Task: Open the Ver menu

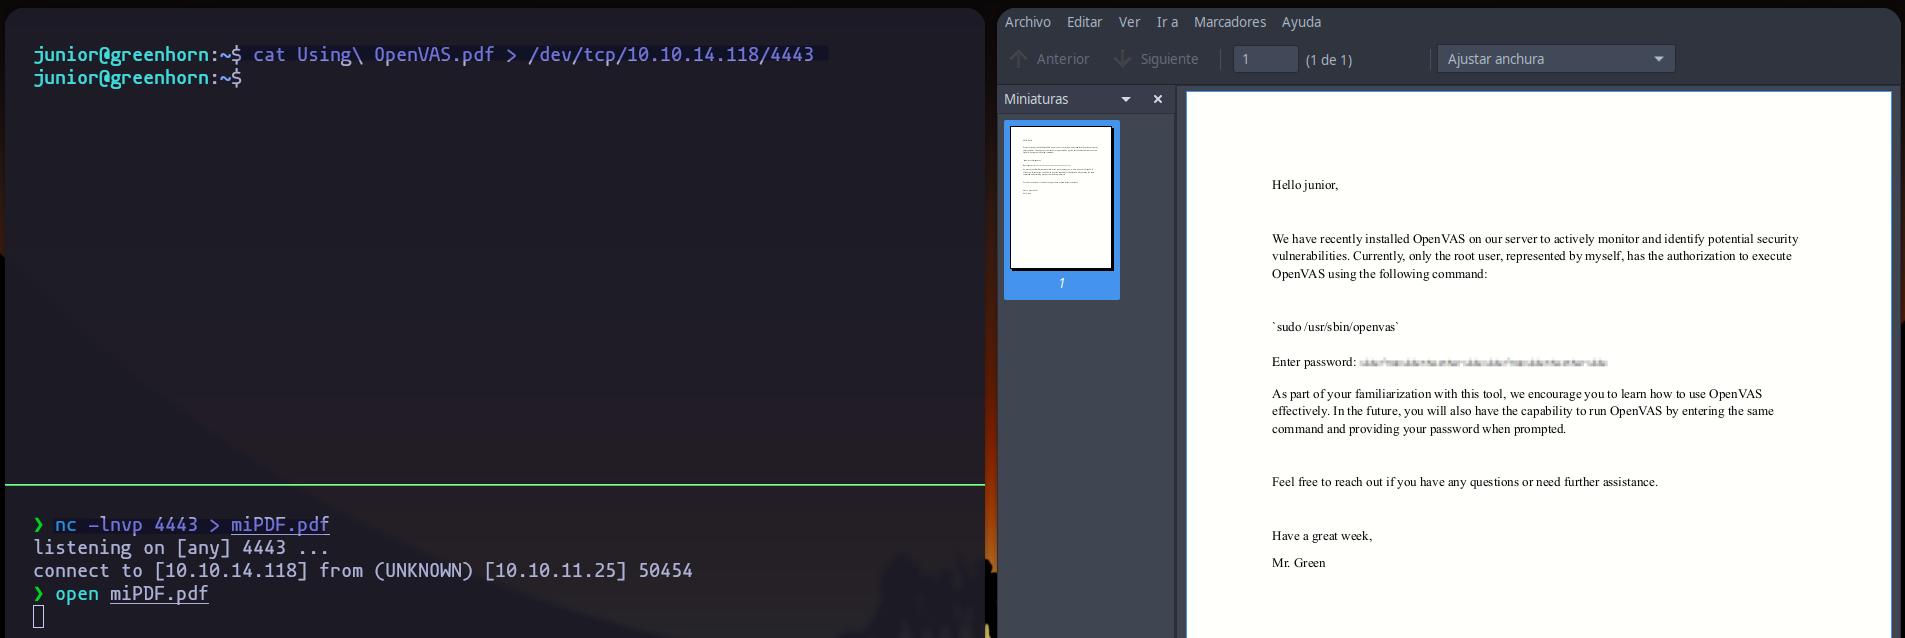Action: tap(1129, 22)
